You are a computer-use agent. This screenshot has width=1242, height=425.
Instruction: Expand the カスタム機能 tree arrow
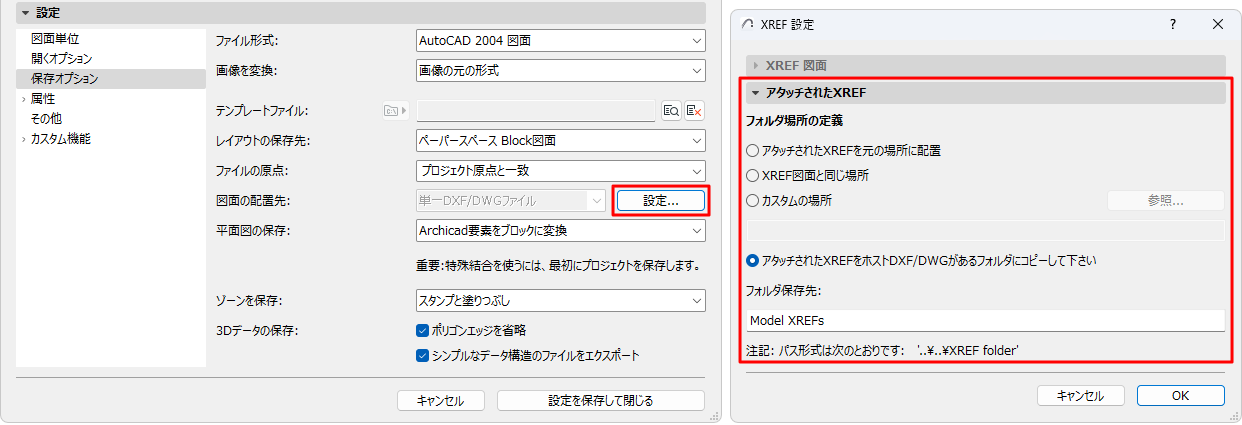(23, 139)
